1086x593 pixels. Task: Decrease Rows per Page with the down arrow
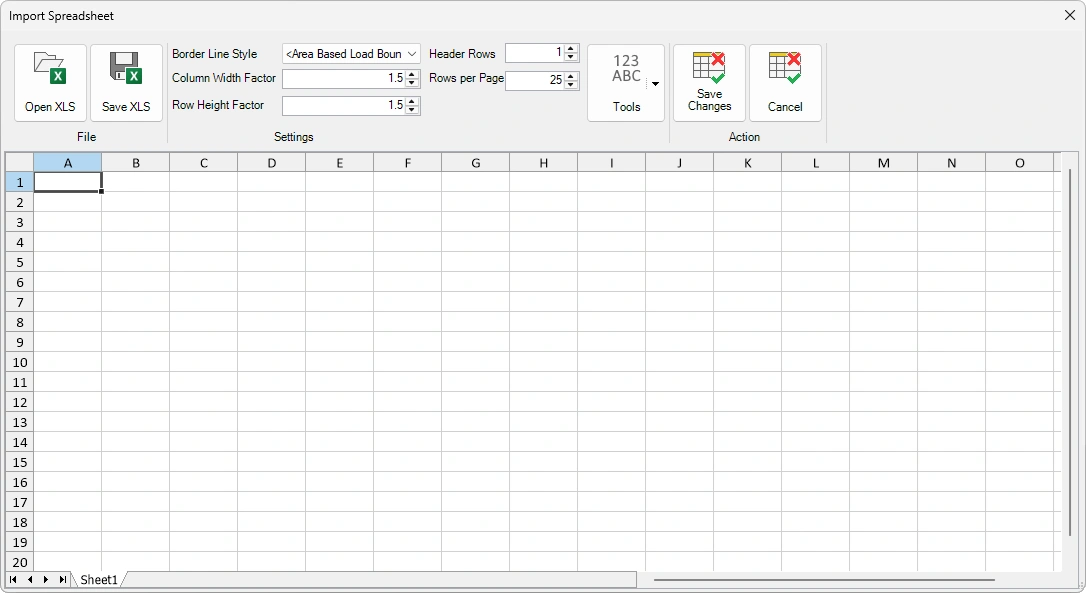point(570,86)
